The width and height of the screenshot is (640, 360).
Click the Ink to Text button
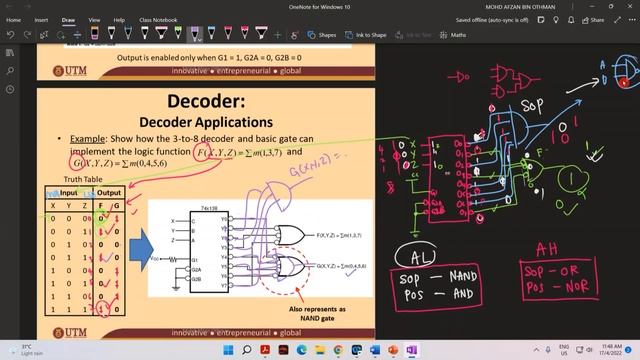click(x=413, y=35)
